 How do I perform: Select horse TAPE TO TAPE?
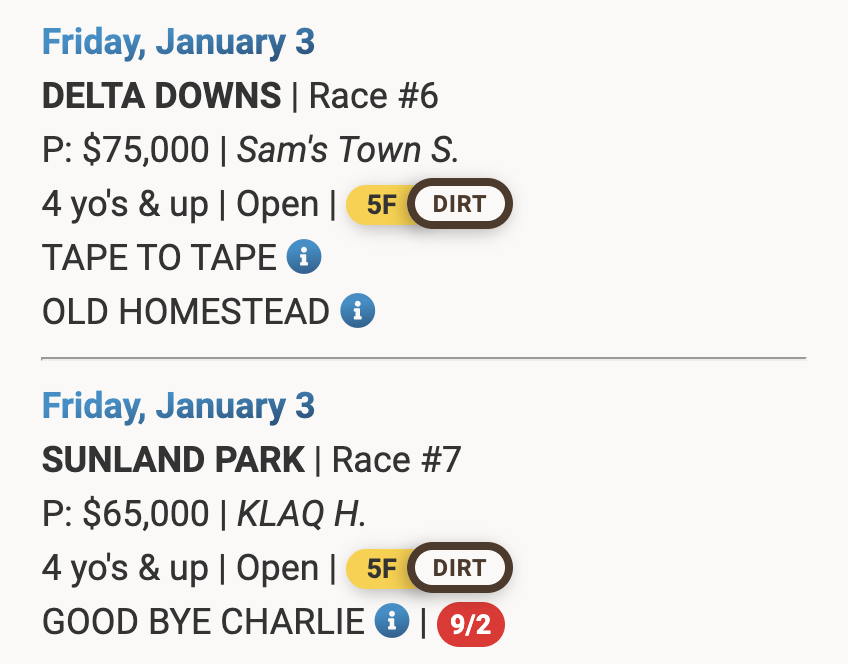159,258
